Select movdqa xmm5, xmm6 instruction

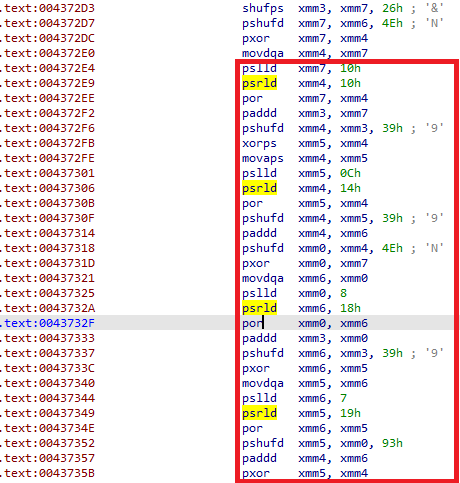305,383
